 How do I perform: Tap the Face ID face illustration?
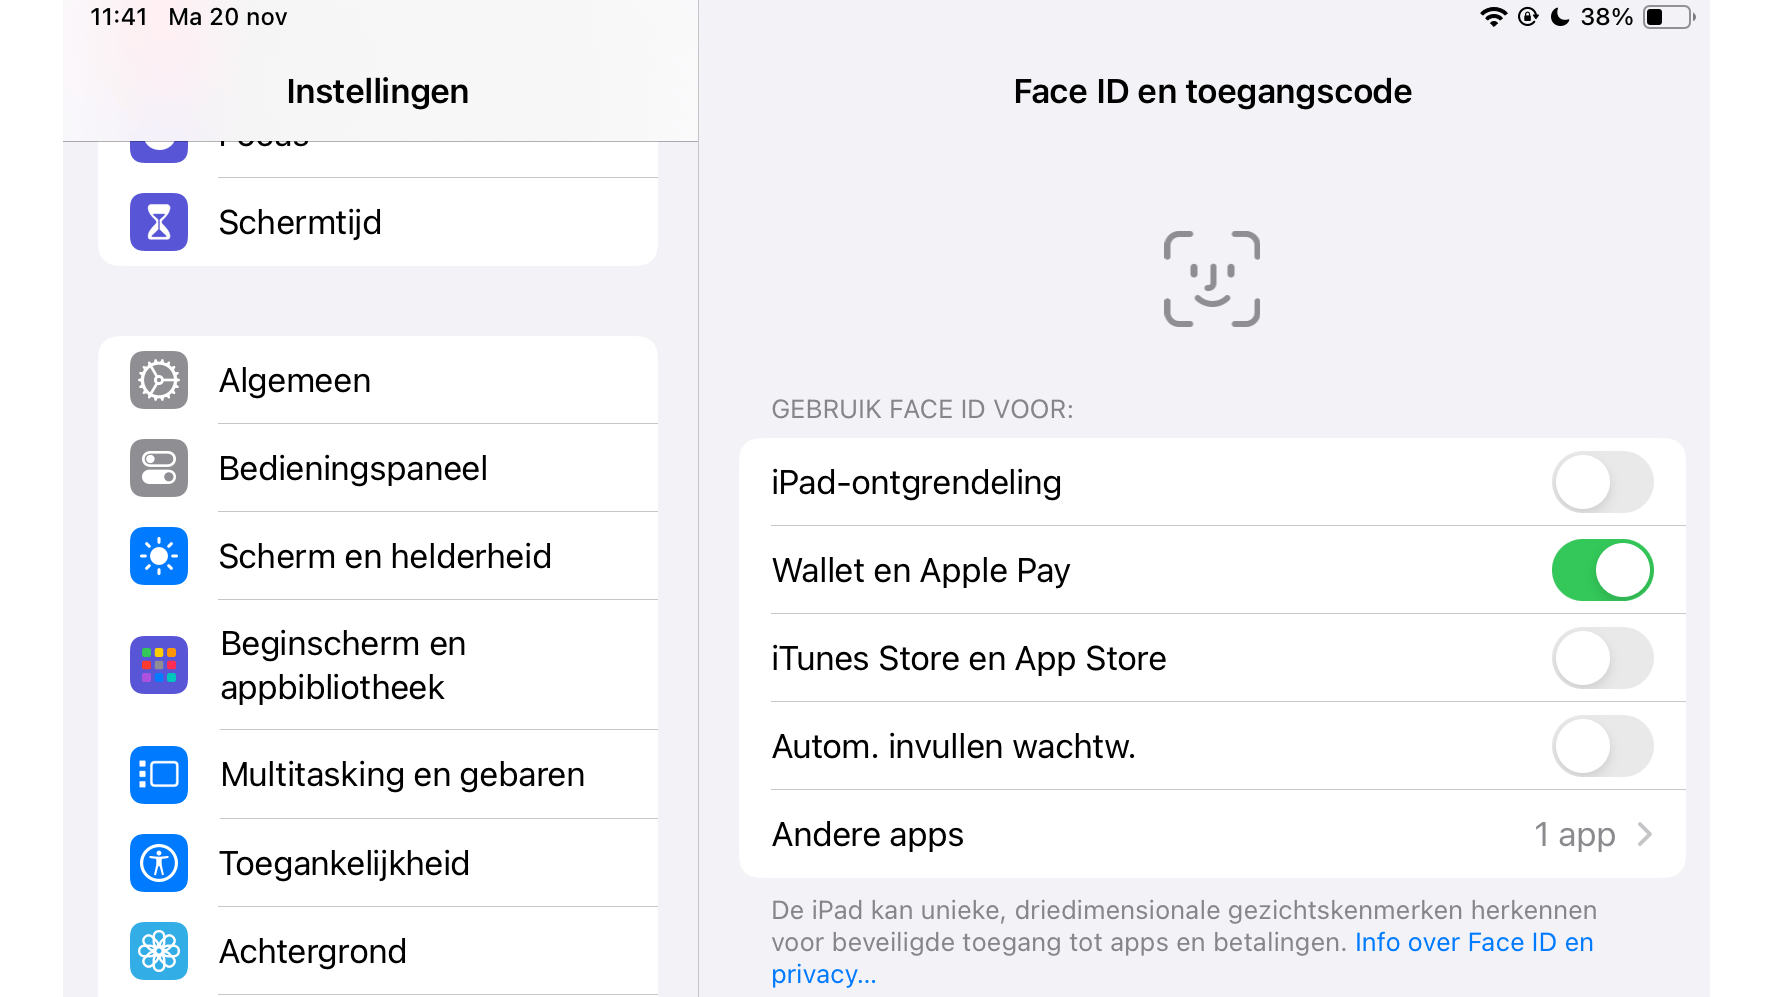pyautogui.click(x=1211, y=279)
